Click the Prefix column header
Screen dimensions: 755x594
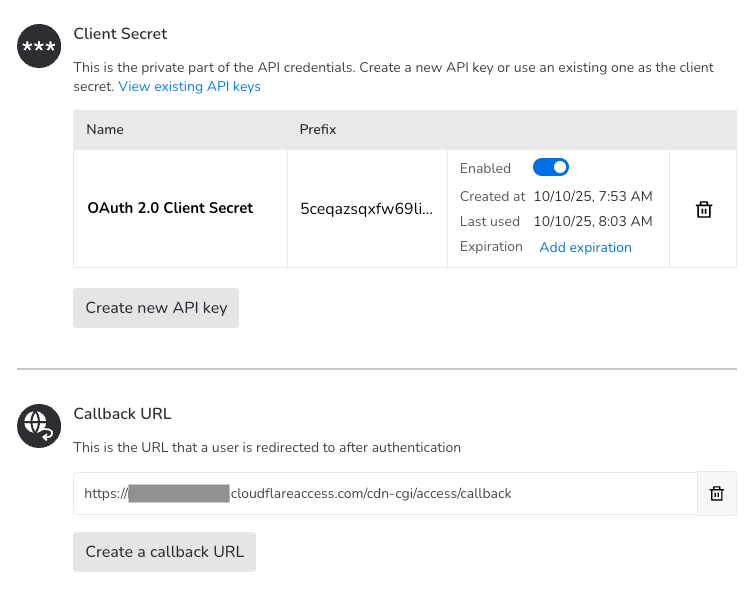coord(318,130)
